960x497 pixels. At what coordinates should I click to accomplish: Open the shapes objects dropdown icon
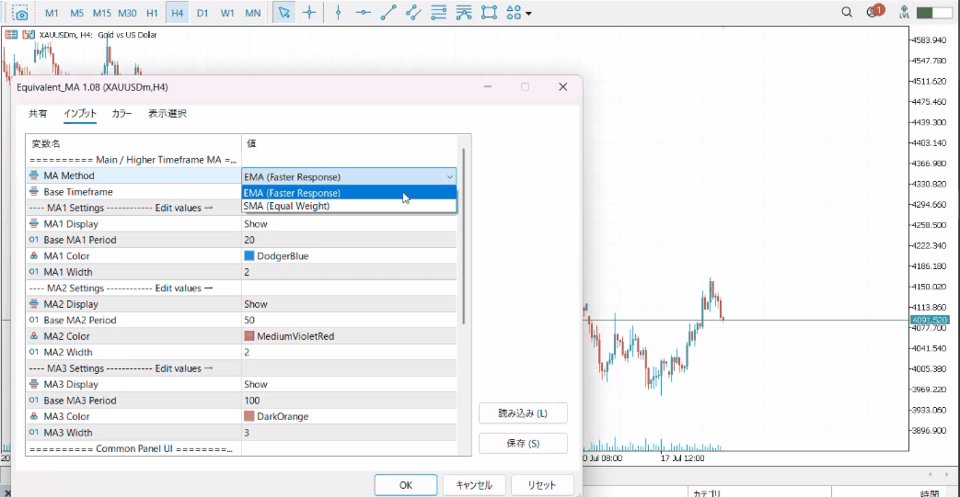519,12
